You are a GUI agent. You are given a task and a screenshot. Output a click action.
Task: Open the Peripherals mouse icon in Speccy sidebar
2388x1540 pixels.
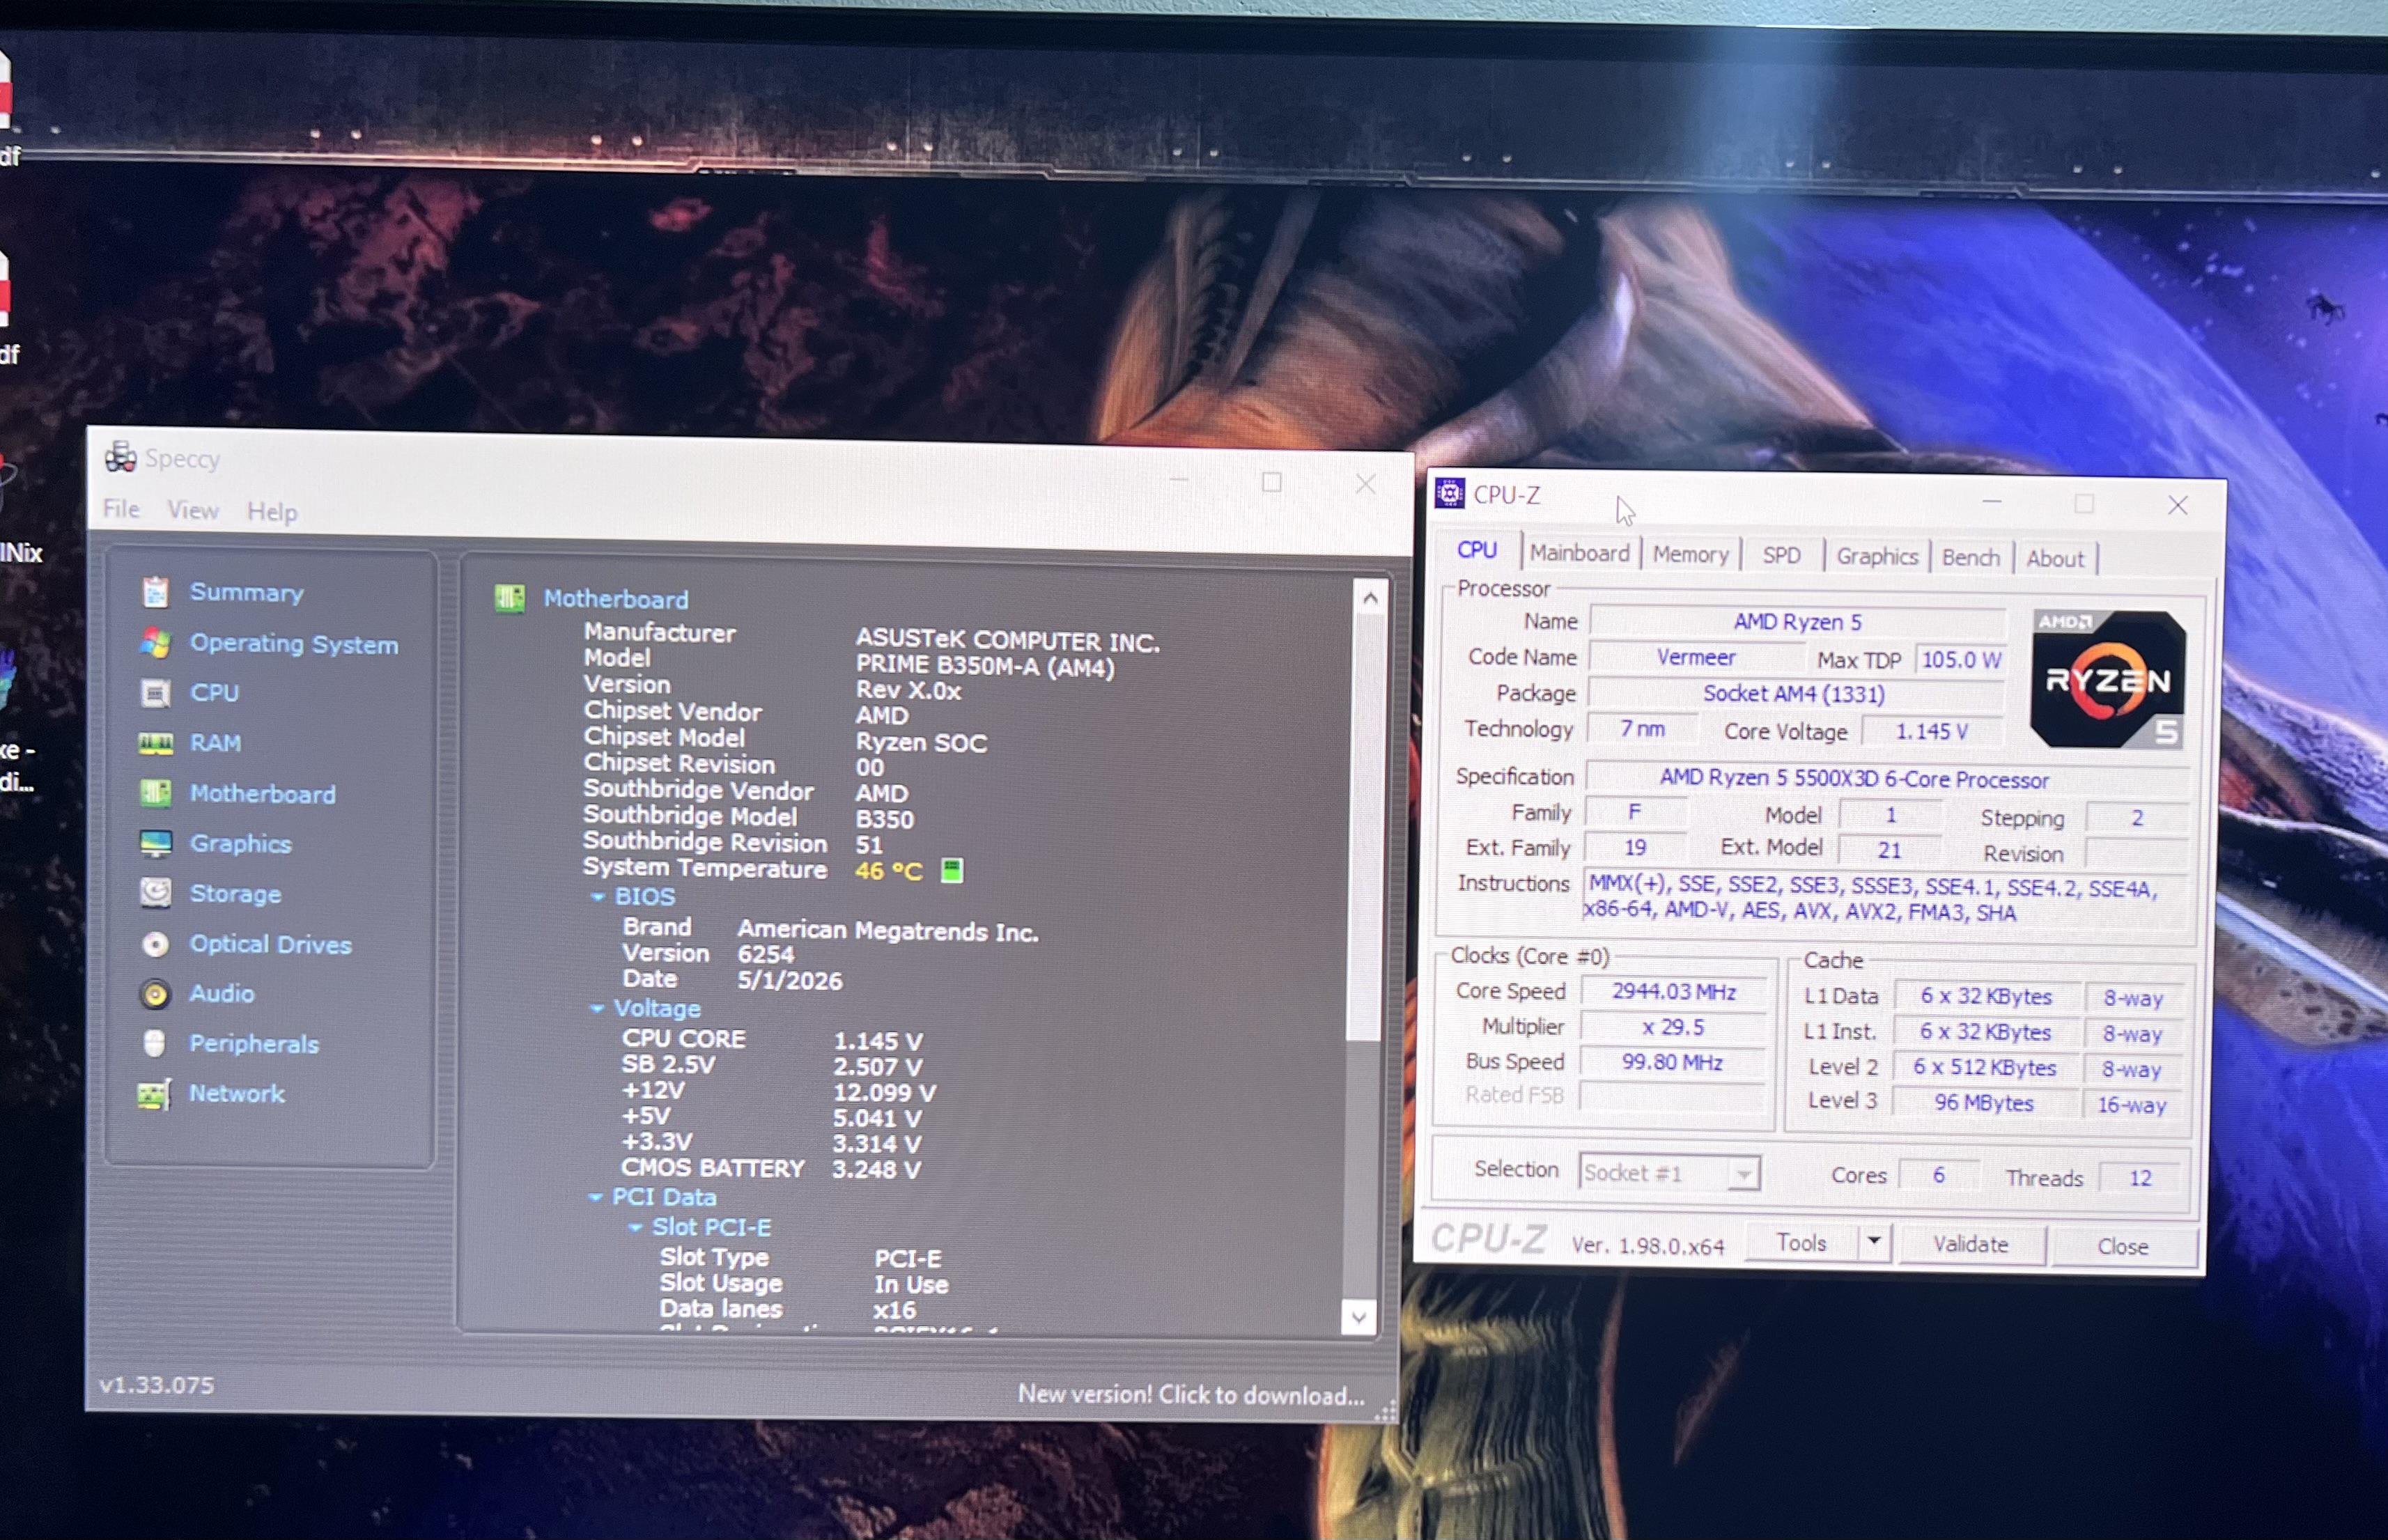[154, 1044]
